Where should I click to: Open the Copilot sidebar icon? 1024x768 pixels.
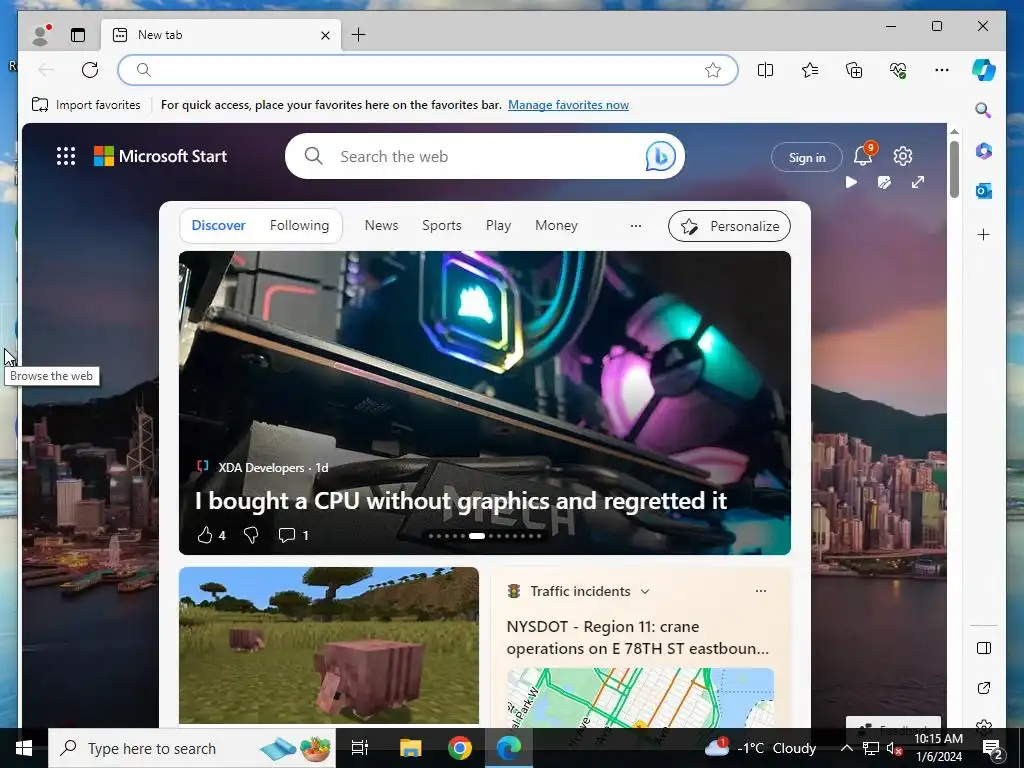click(x=984, y=70)
